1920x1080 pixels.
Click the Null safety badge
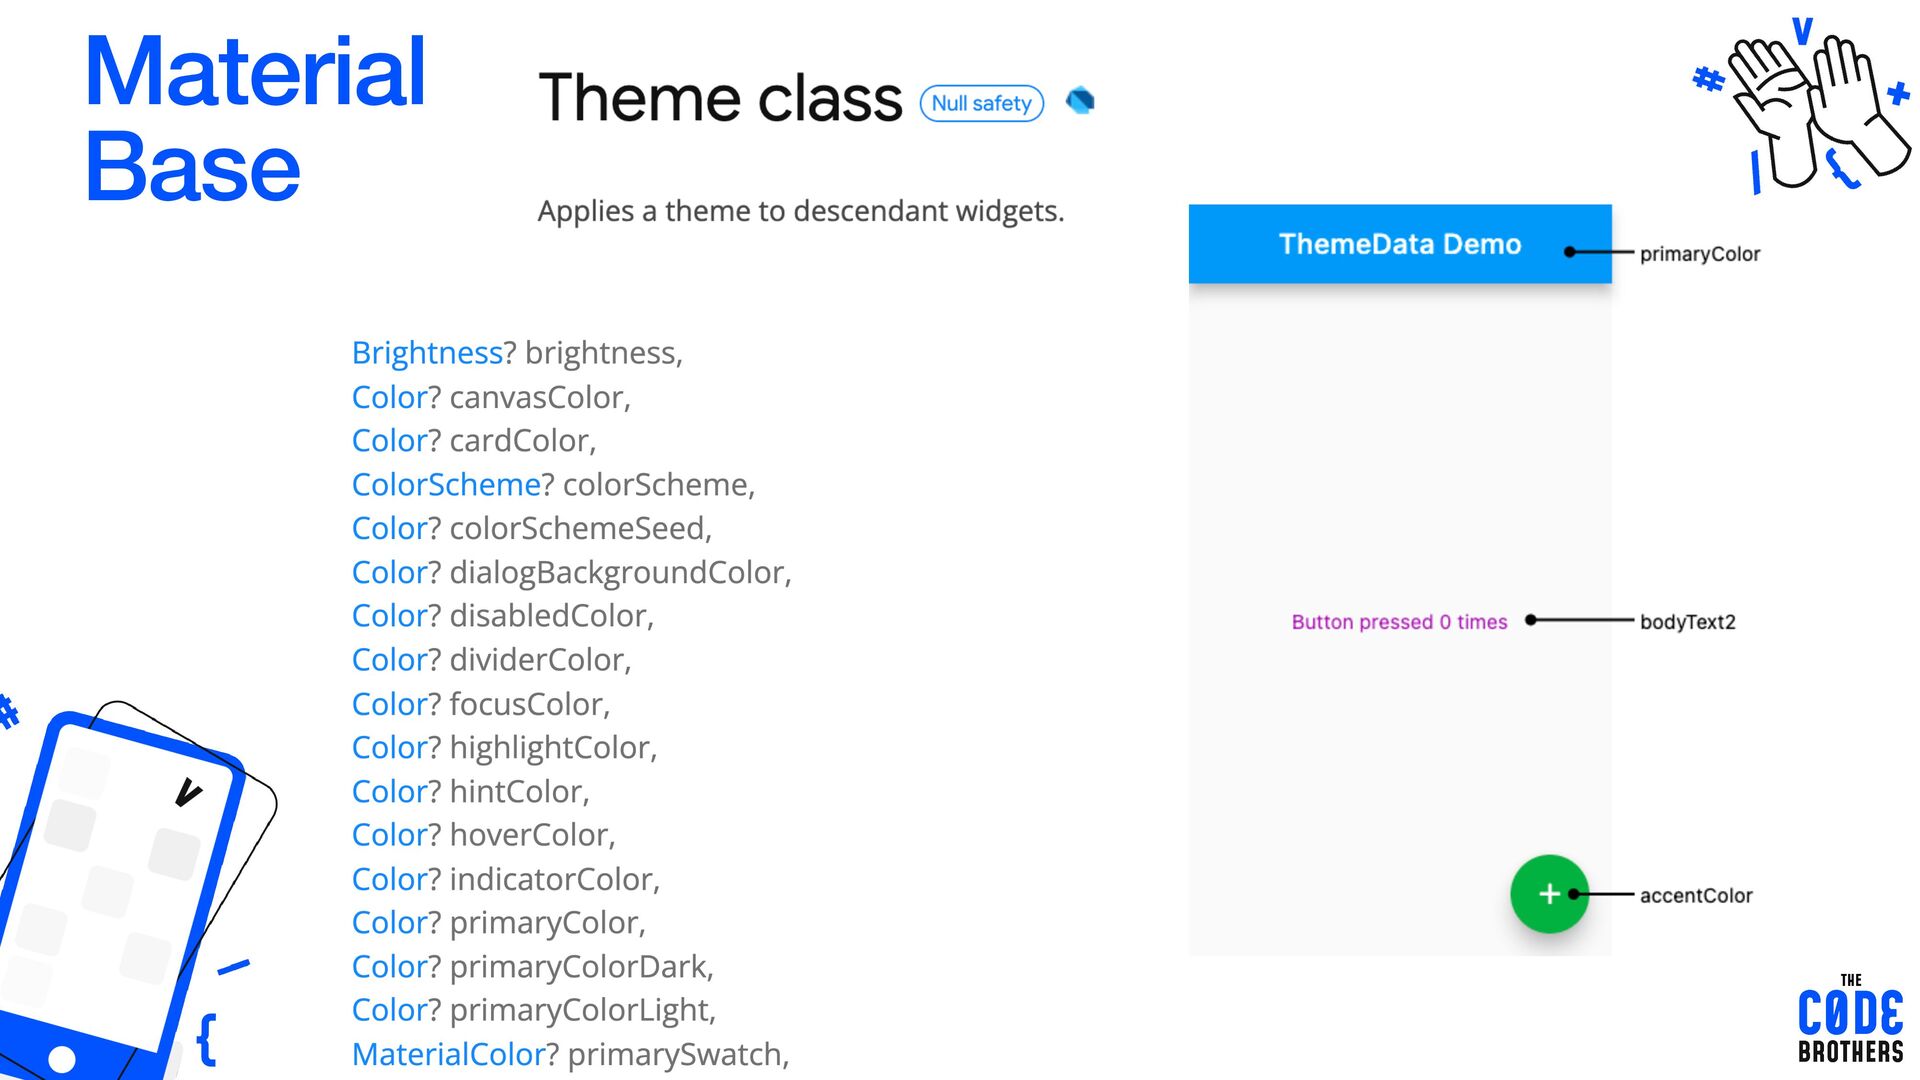click(981, 103)
